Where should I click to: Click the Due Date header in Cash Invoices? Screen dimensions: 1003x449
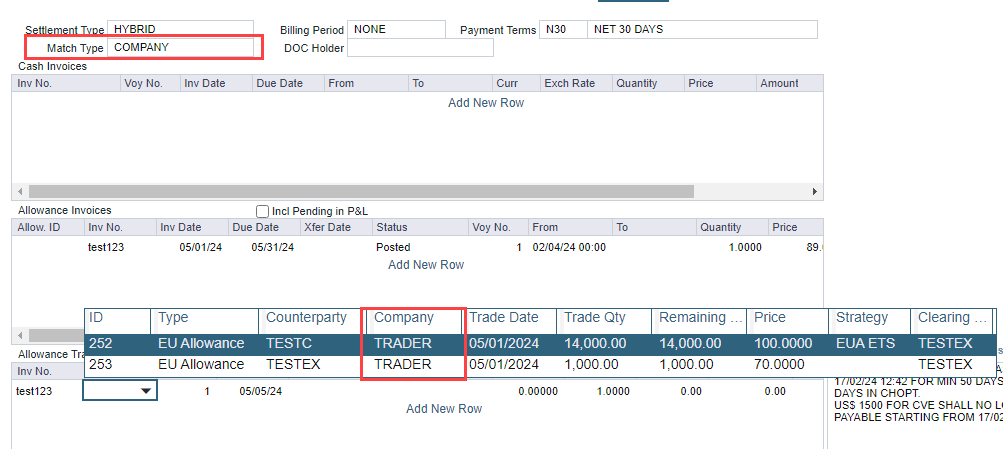(x=279, y=83)
